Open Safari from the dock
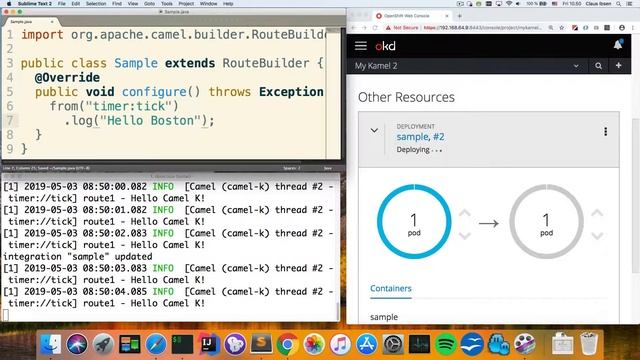Image resolution: width=640 pixels, height=360 pixels. [x=156, y=344]
